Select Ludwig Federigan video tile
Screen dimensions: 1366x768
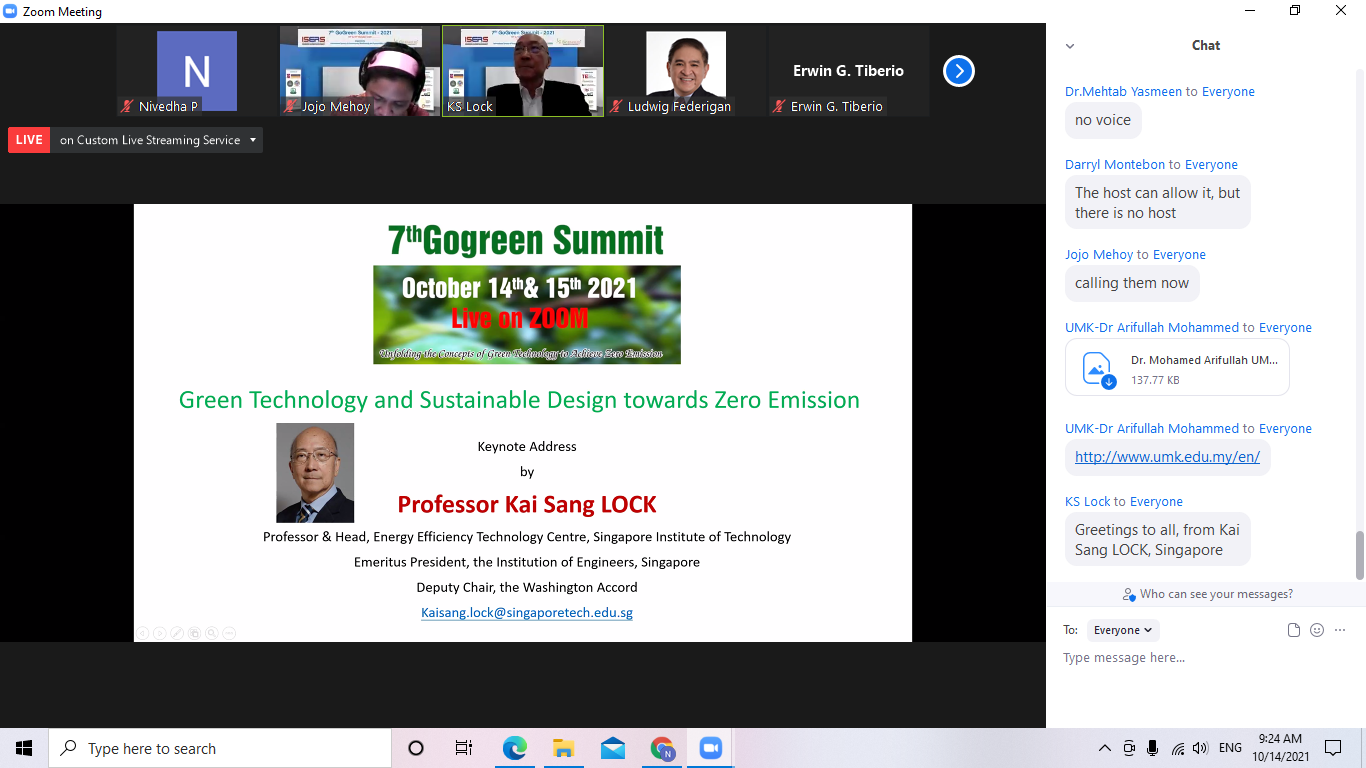pyautogui.click(x=686, y=71)
